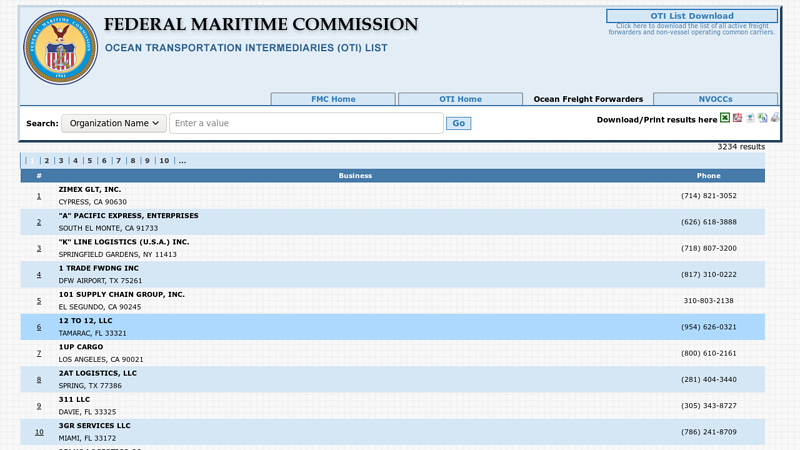The width and height of the screenshot is (800, 450).
Task: Click the print results printer icon
Action: click(x=775, y=118)
